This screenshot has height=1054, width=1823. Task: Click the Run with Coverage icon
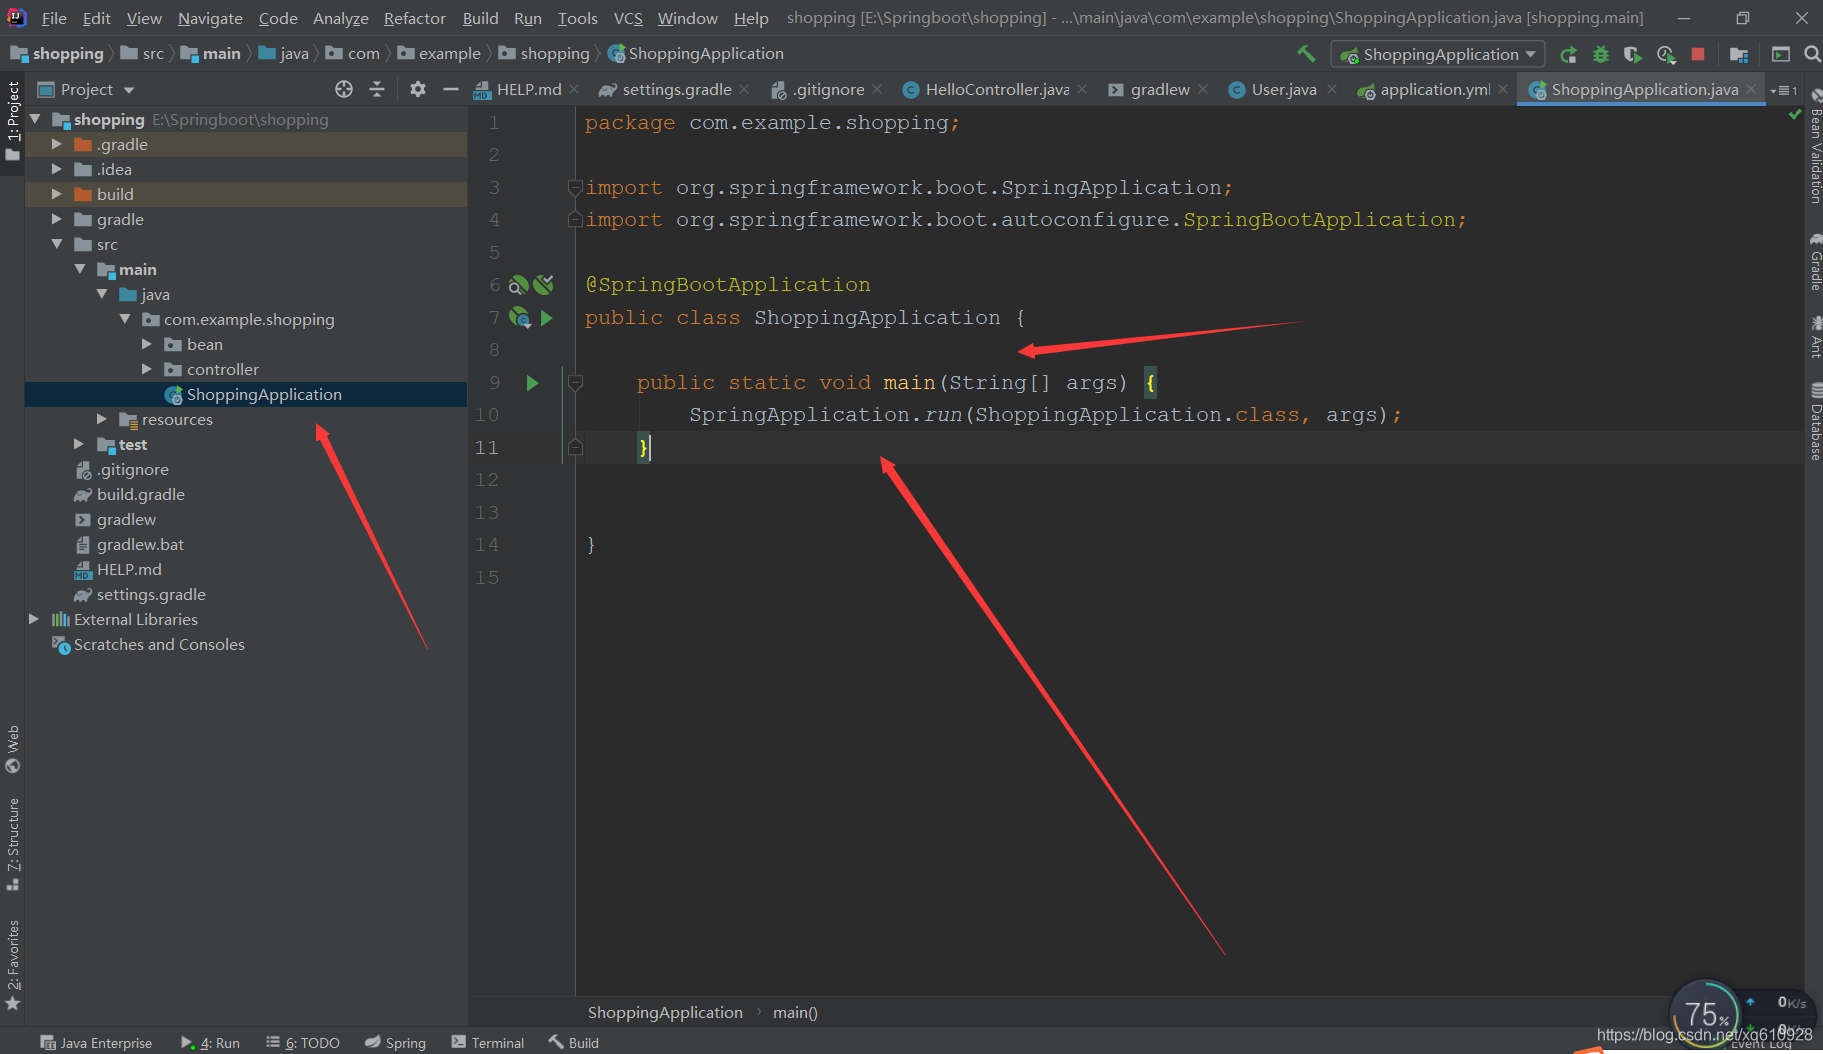[1632, 54]
